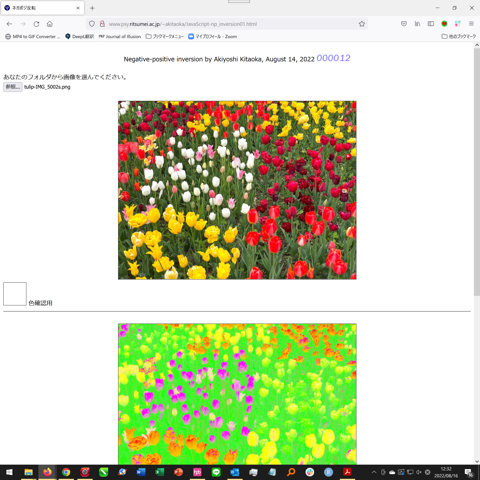Open the orange magnifier search app
480x480 pixels.
tap(291, 472)
